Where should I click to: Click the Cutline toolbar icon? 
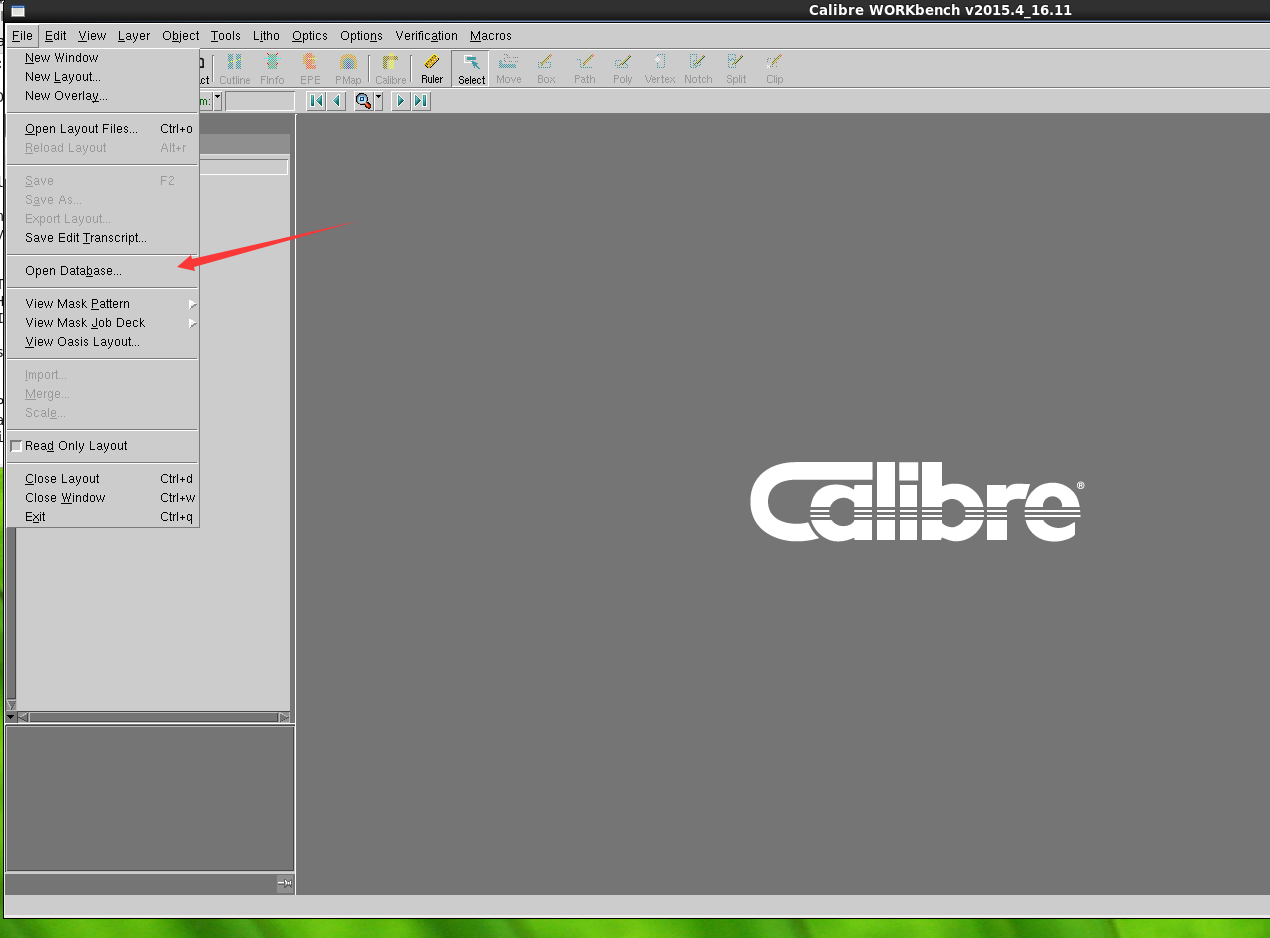tap(235, 69)
